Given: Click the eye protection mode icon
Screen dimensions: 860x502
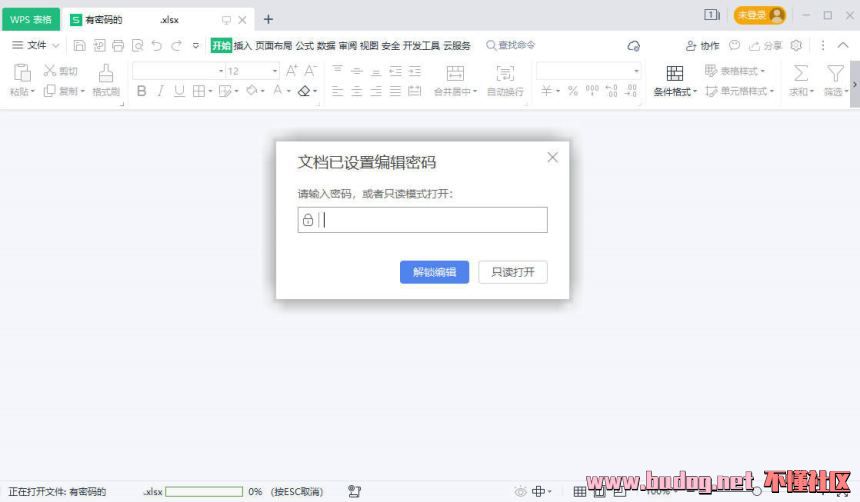Looking at the screenshot, I should (519, 492).
